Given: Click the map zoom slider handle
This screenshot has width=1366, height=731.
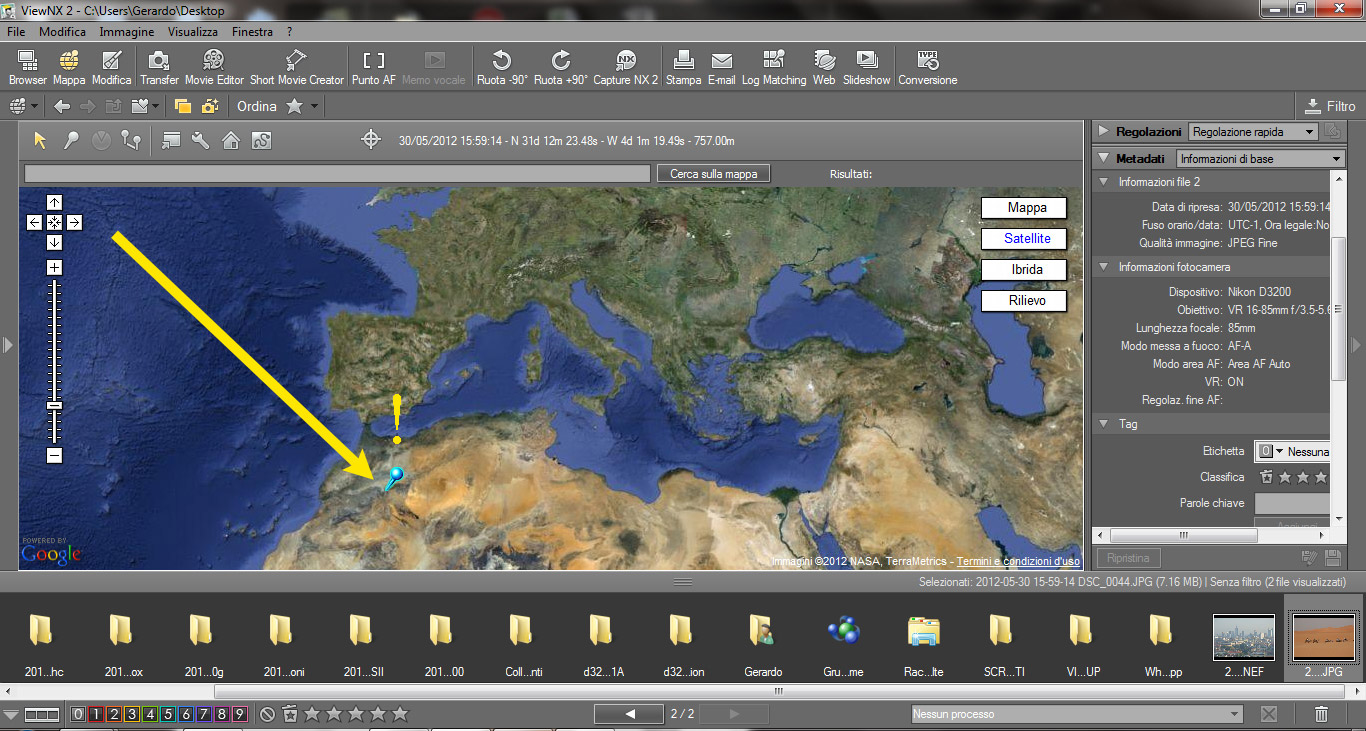Looking at the screenshot, I should (54, 405).
